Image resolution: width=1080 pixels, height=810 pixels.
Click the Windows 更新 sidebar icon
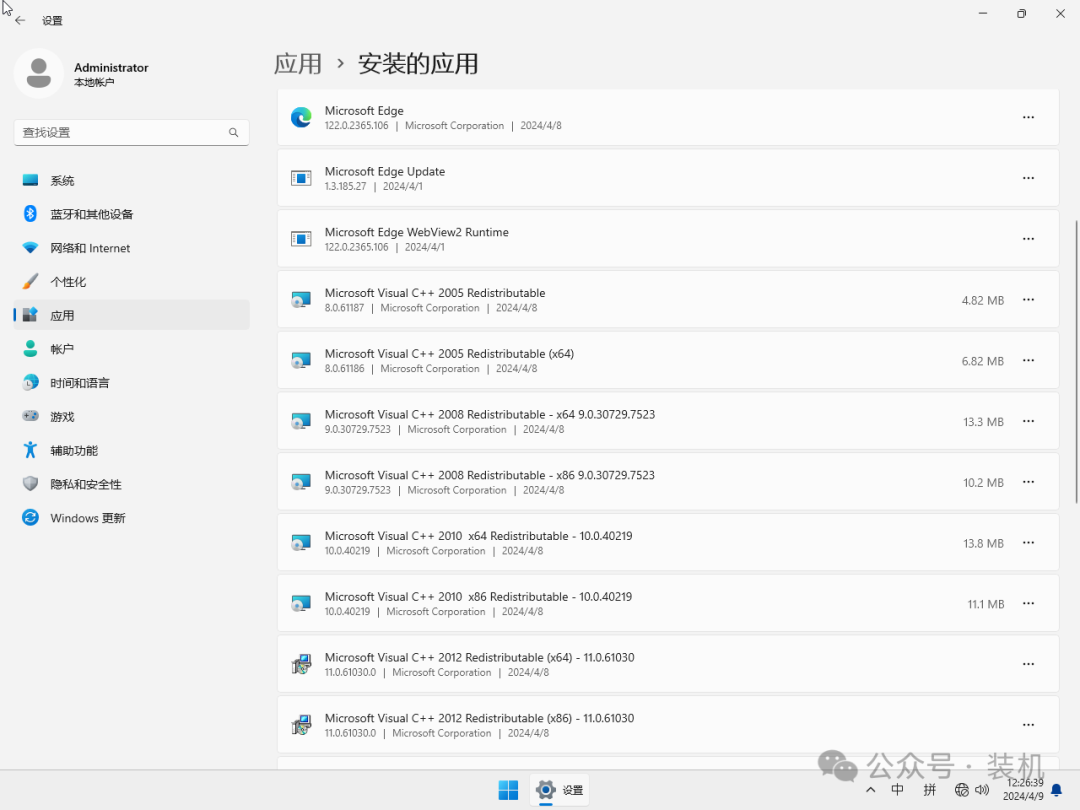(x=28, y=518)
